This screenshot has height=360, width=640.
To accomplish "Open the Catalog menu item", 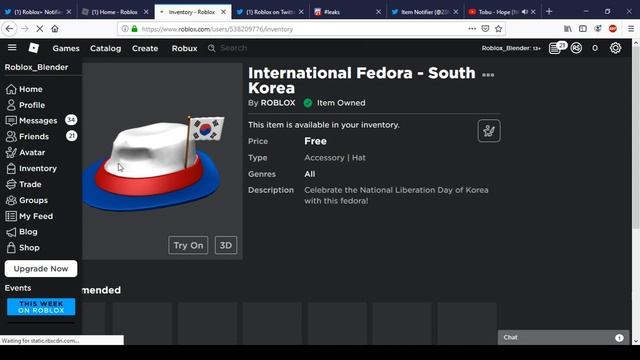I will pos(106,48).
